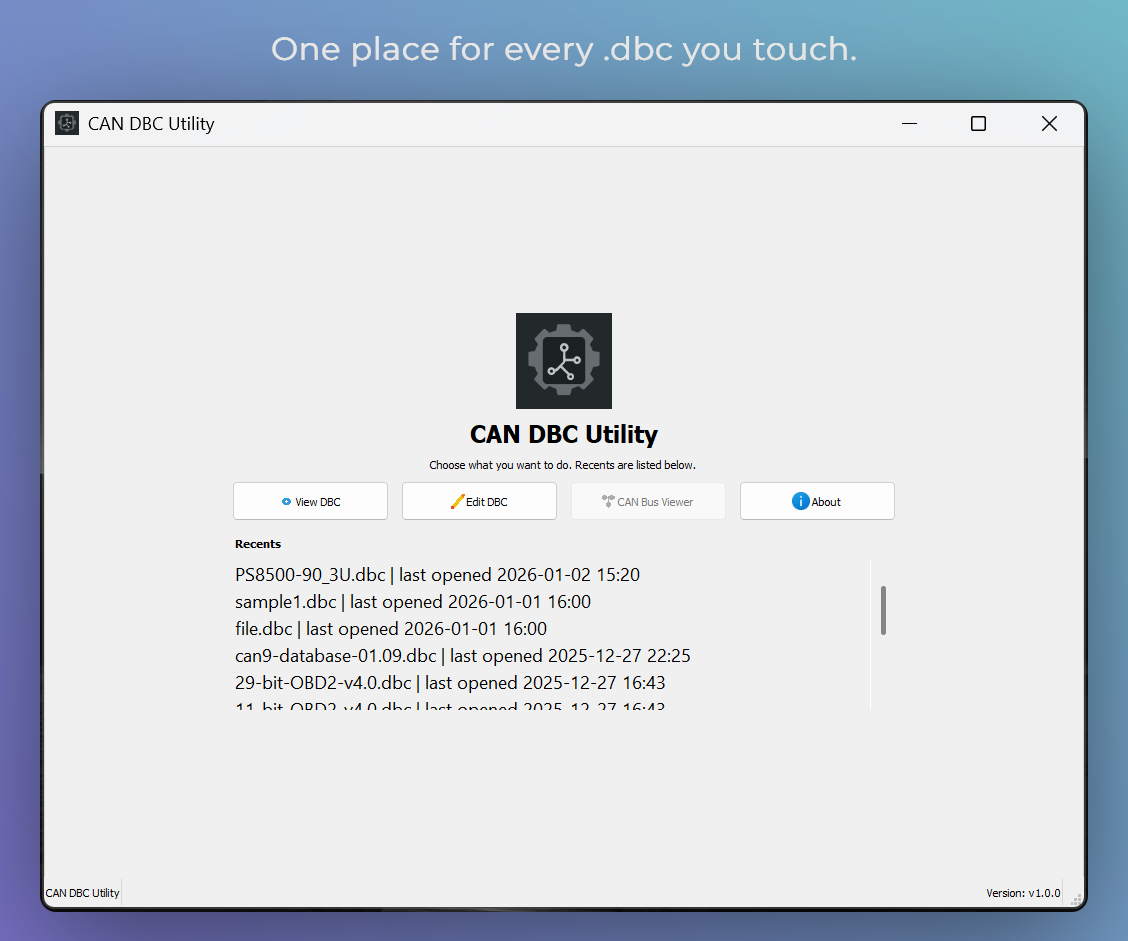Click the app icon in the title bar
Screen dimensions: 1128x941
coord(66,122)
